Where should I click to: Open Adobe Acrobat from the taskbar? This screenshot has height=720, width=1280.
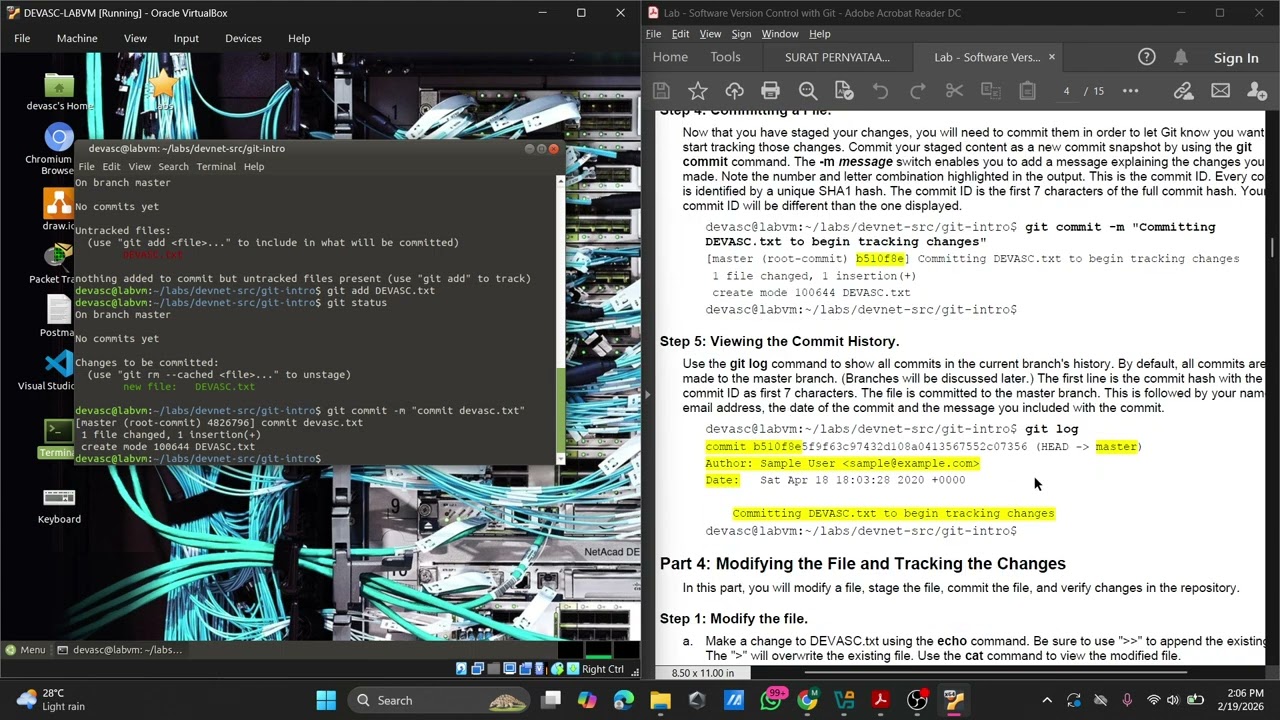point(880,700)
